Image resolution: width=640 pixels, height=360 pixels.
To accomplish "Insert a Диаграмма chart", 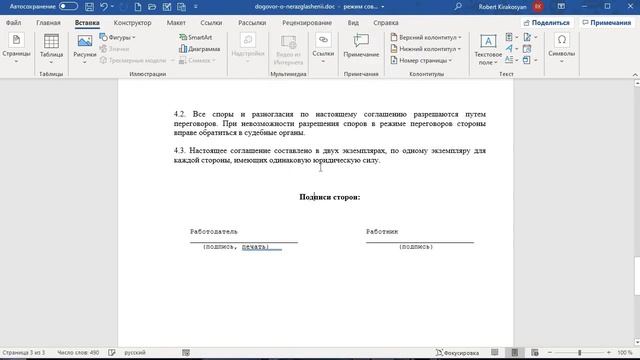I will [200, 49].
